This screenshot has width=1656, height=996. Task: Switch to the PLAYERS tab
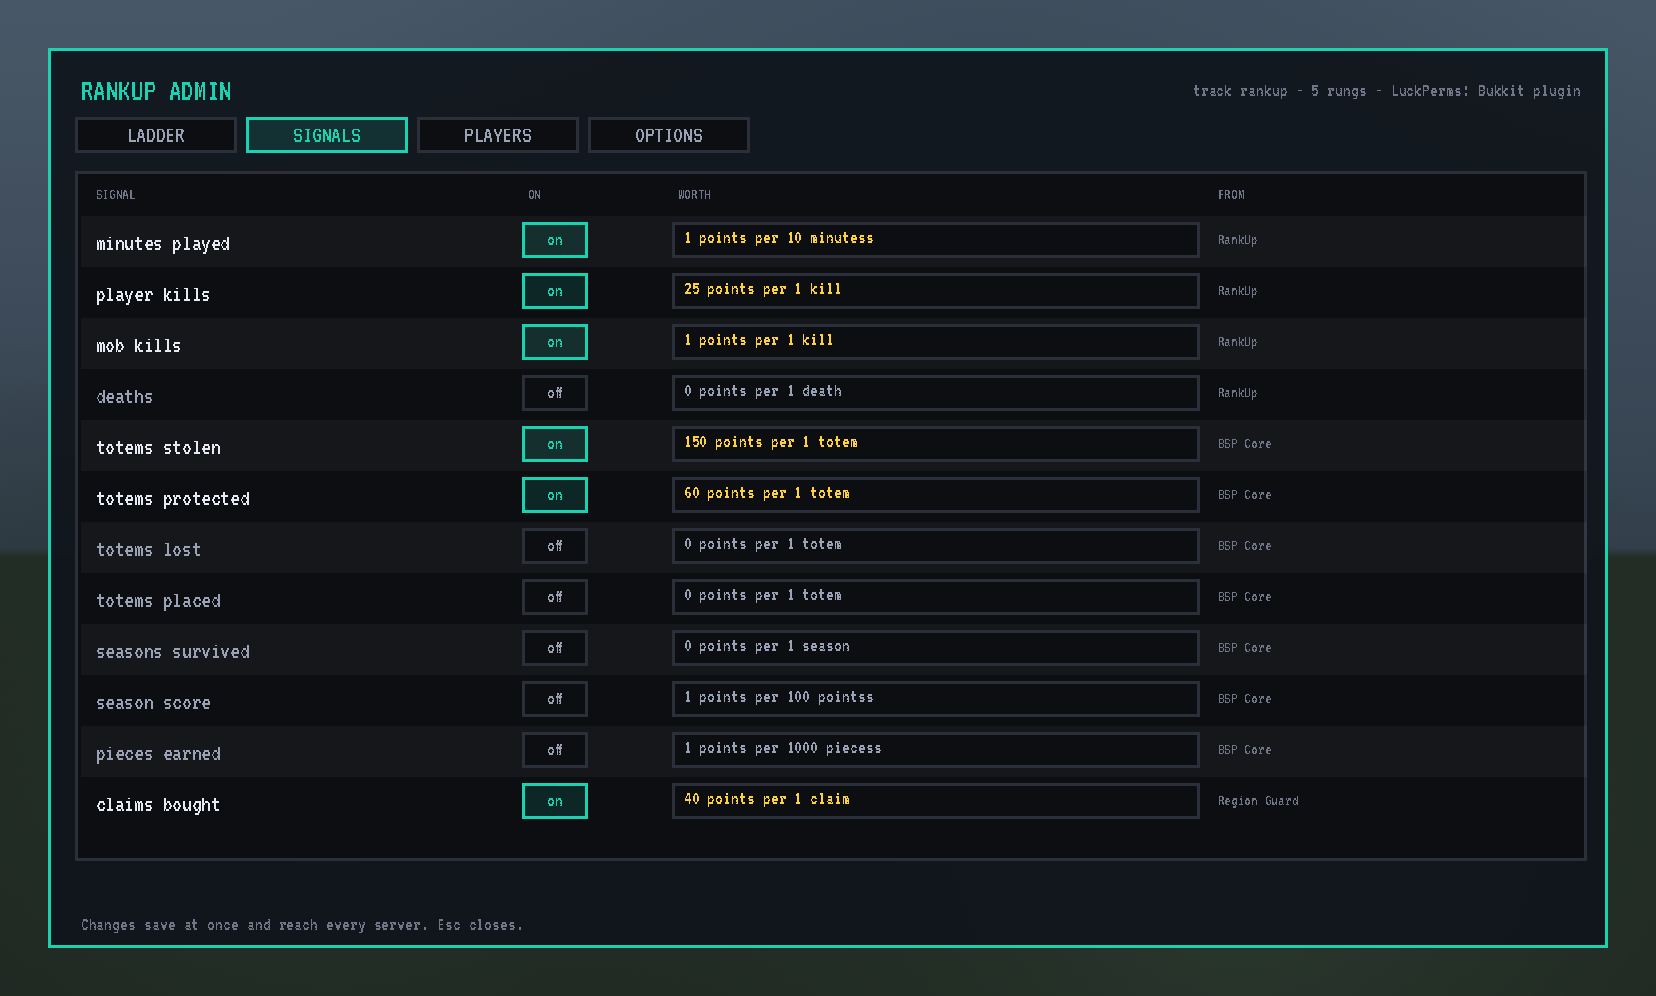tap(498, 135)
